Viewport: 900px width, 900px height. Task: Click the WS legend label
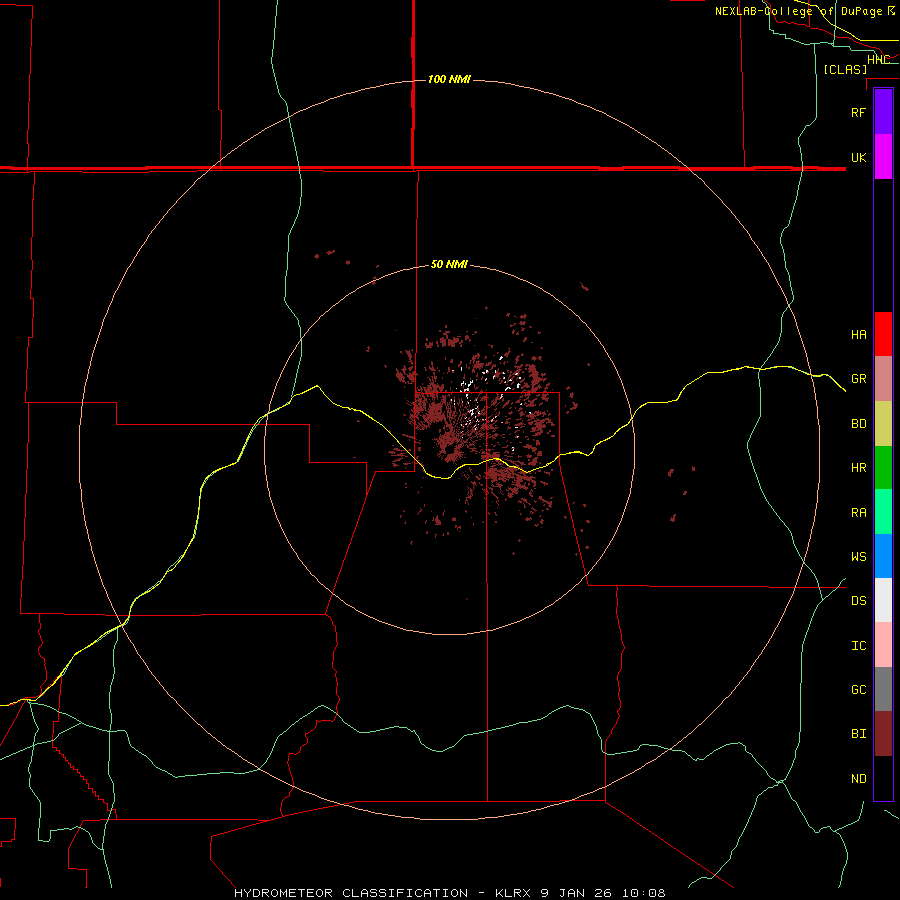[858, 556]
